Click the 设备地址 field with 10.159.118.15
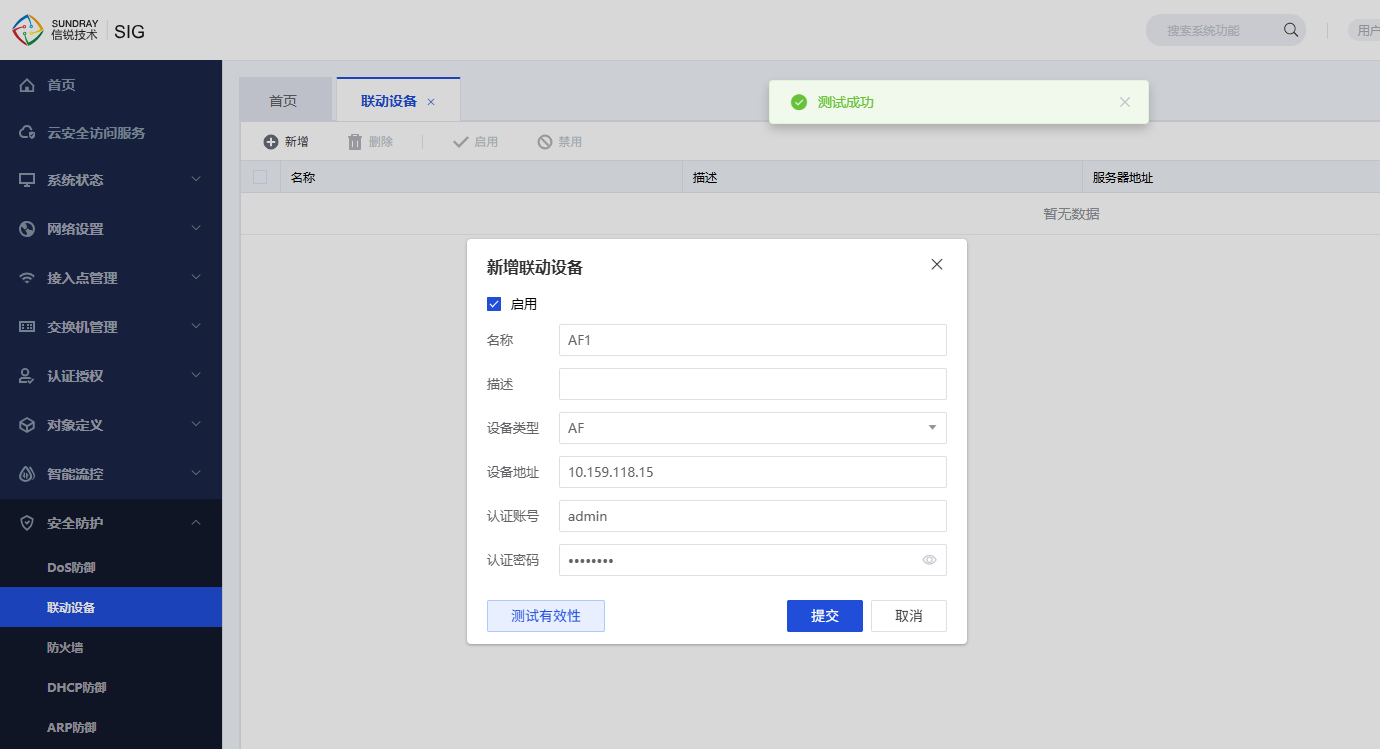 pos(753,472)
